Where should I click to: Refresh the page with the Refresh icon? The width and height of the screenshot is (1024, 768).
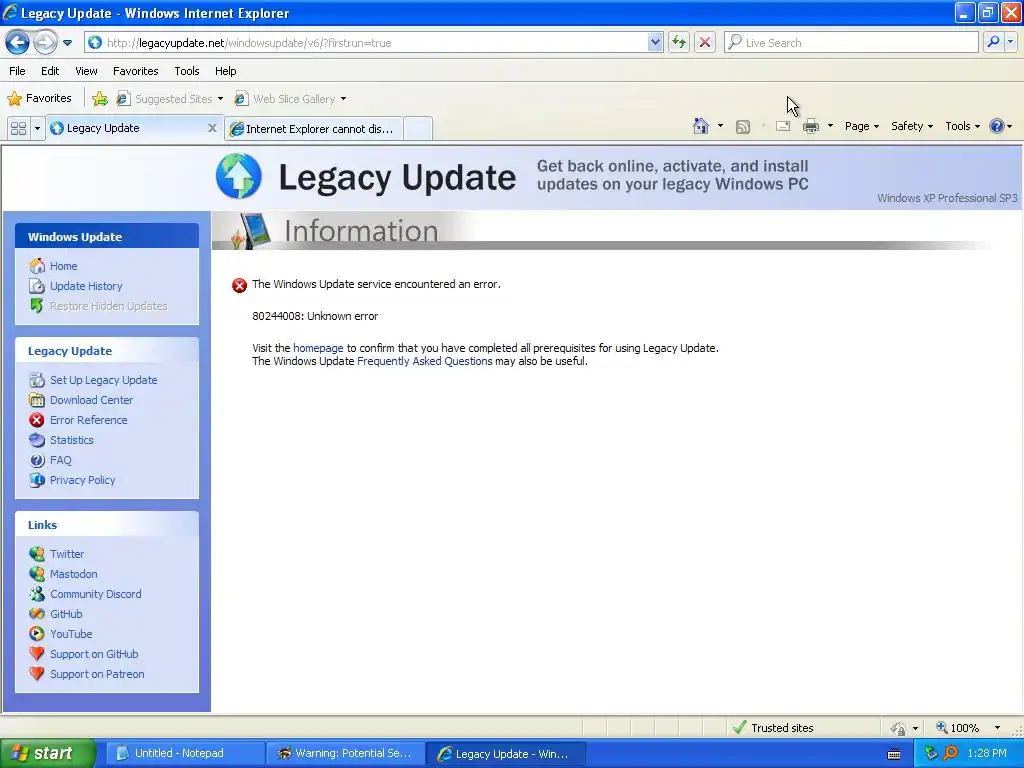click(x=679, y=43)
